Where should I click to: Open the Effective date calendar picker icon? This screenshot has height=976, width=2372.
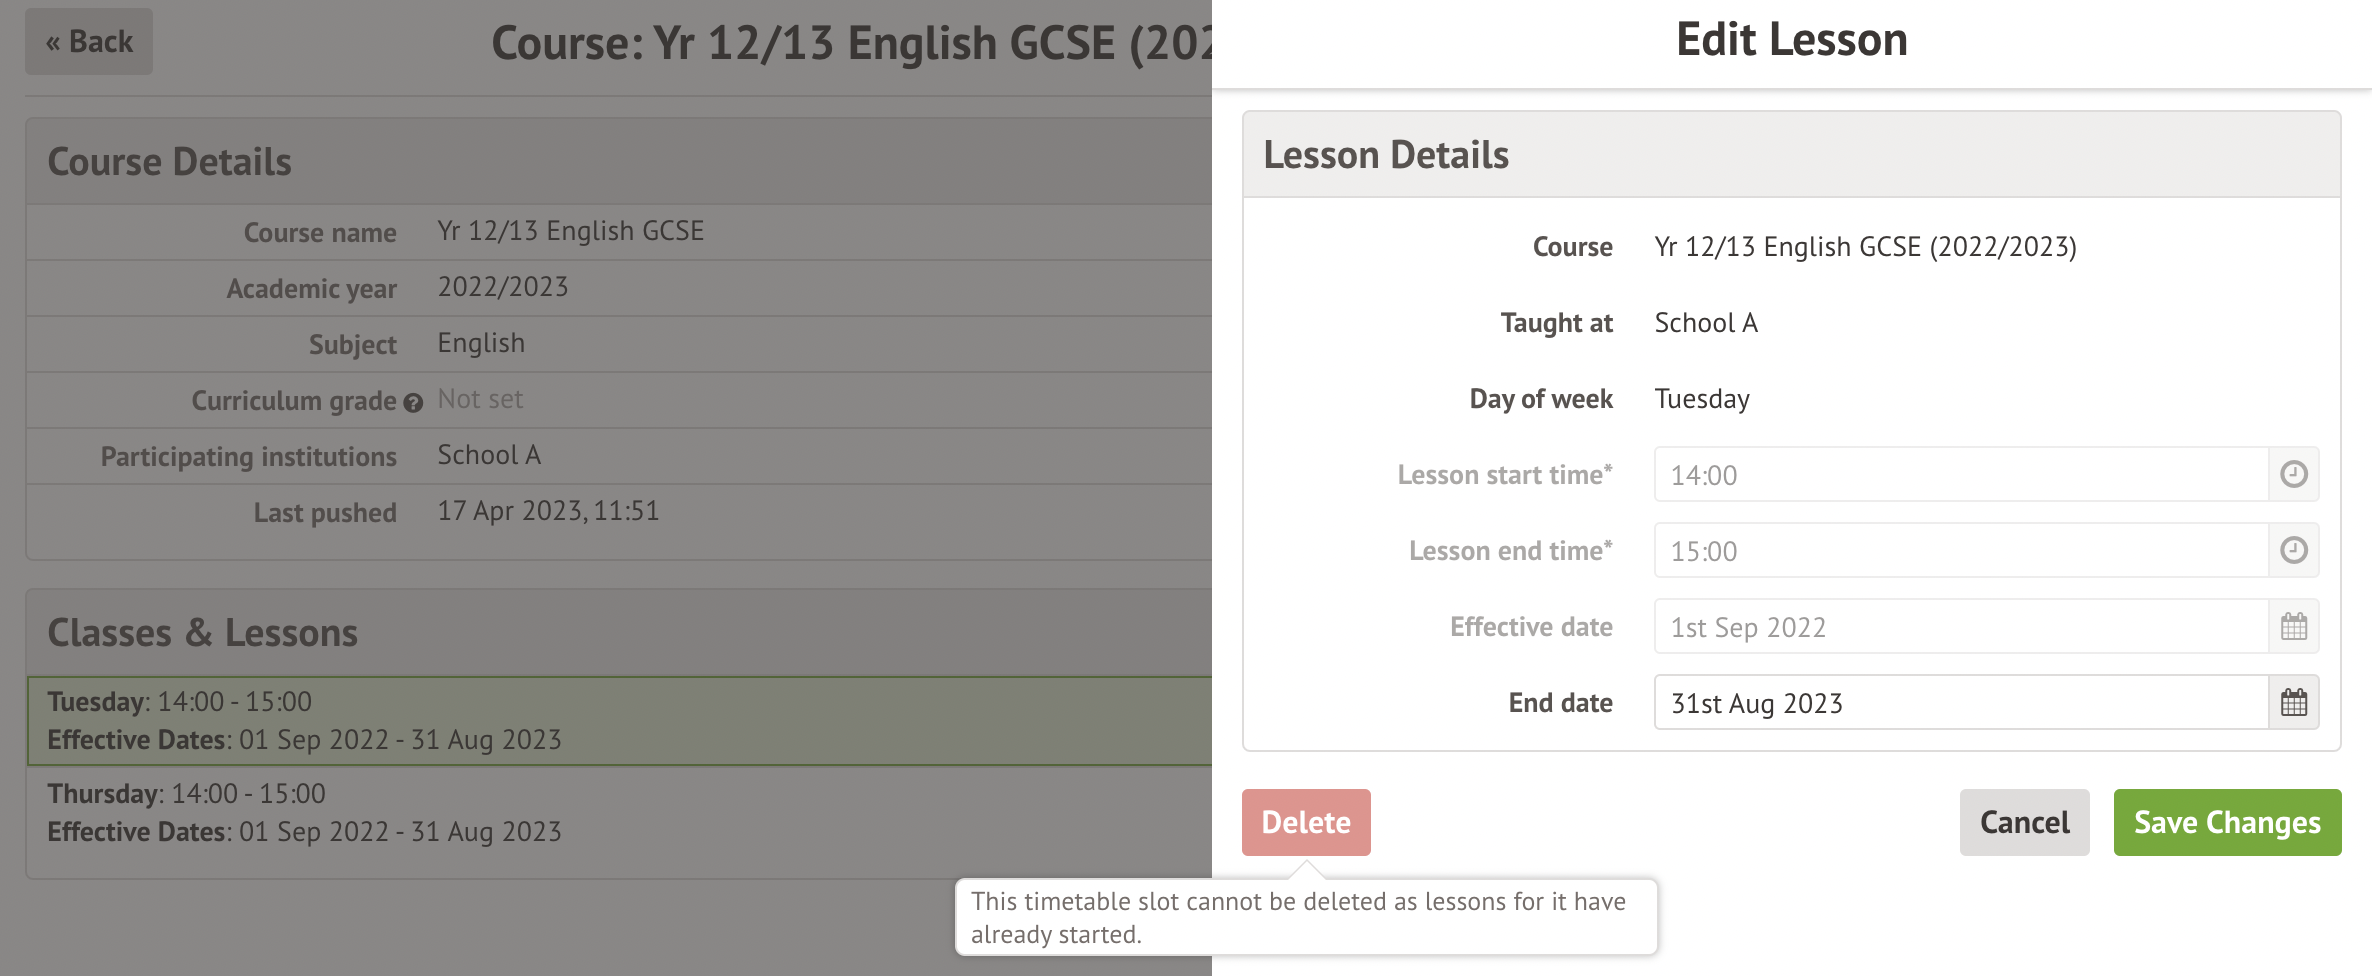coord(2293,627)
